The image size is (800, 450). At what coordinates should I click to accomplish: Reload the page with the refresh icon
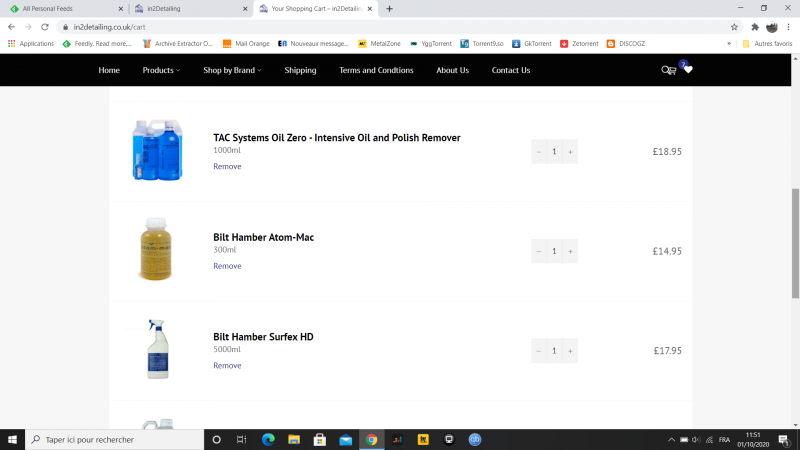(45, 27)
